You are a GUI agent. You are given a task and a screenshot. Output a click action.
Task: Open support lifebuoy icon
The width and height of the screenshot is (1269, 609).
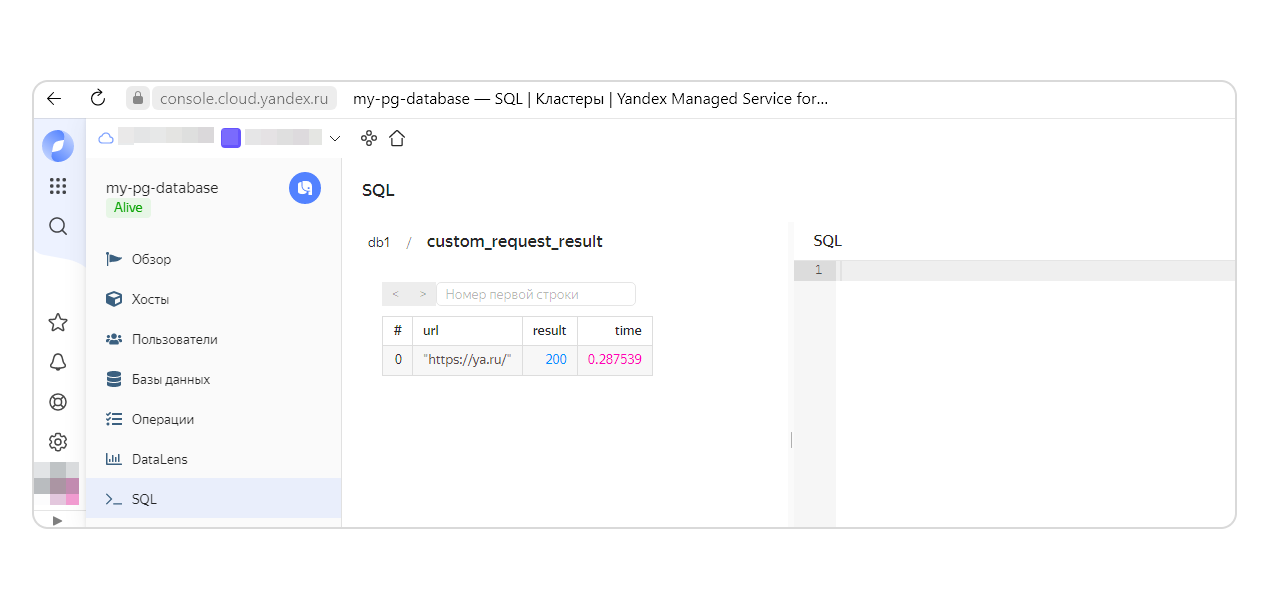click(58, 402)
